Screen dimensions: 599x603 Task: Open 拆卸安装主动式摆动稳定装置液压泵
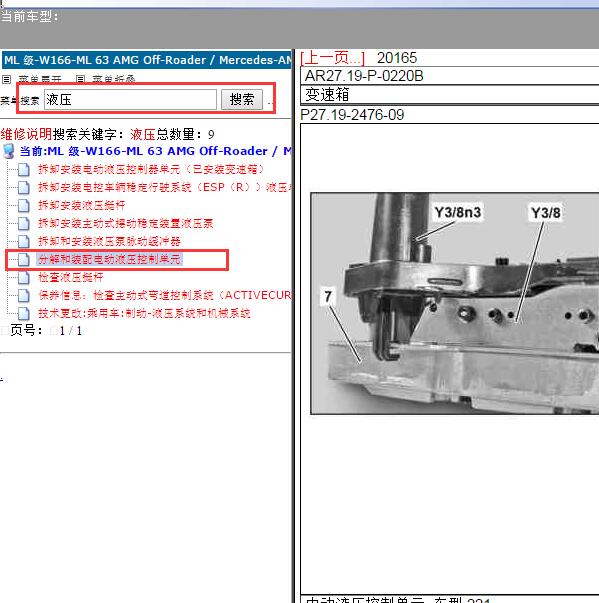[125, 223]
